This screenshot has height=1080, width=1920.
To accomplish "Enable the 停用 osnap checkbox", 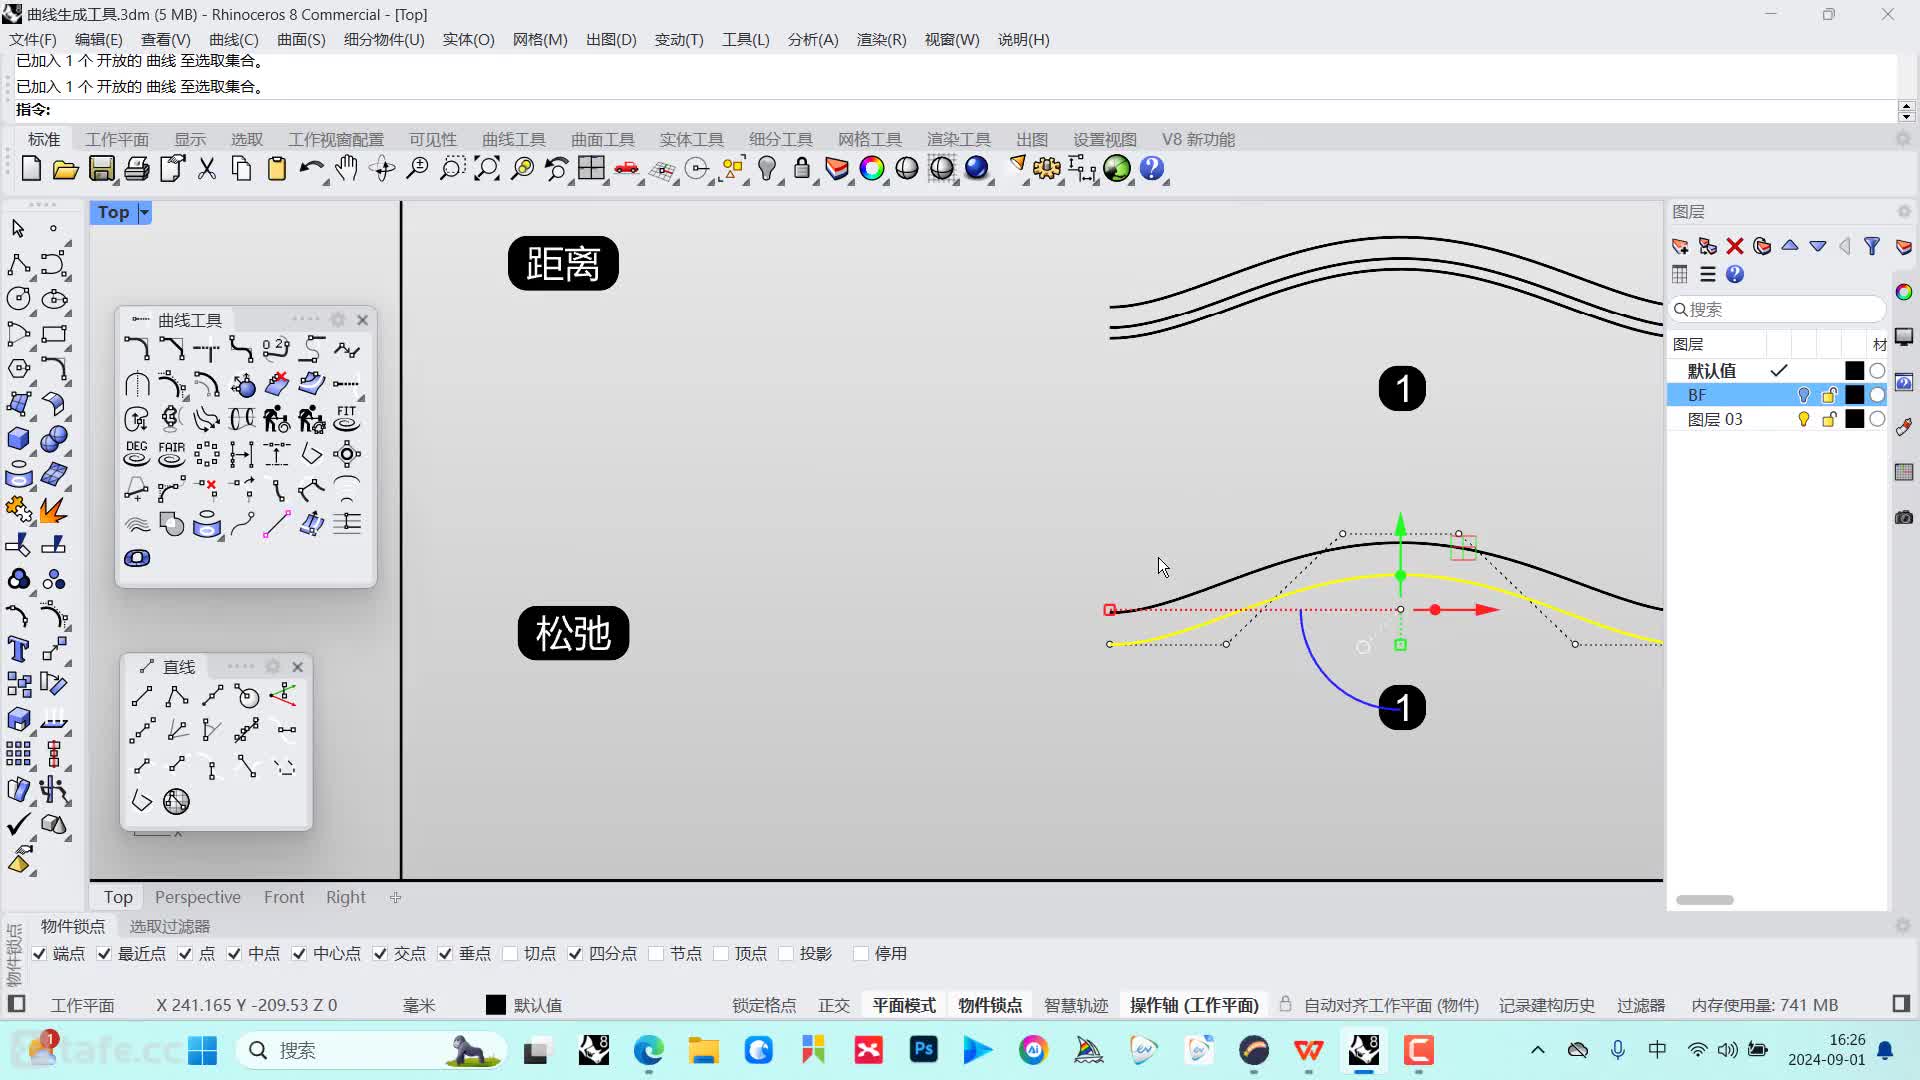I will 861,954.
